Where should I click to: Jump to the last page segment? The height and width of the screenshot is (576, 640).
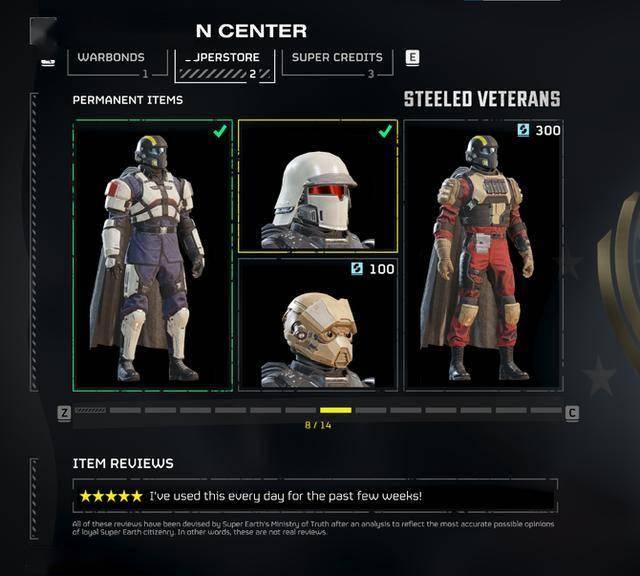546,410
